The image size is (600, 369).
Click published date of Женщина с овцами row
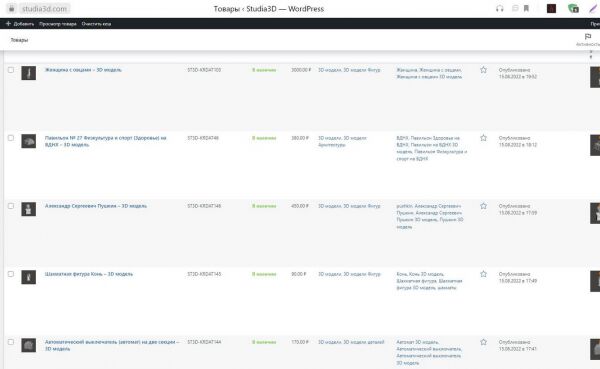518,73
